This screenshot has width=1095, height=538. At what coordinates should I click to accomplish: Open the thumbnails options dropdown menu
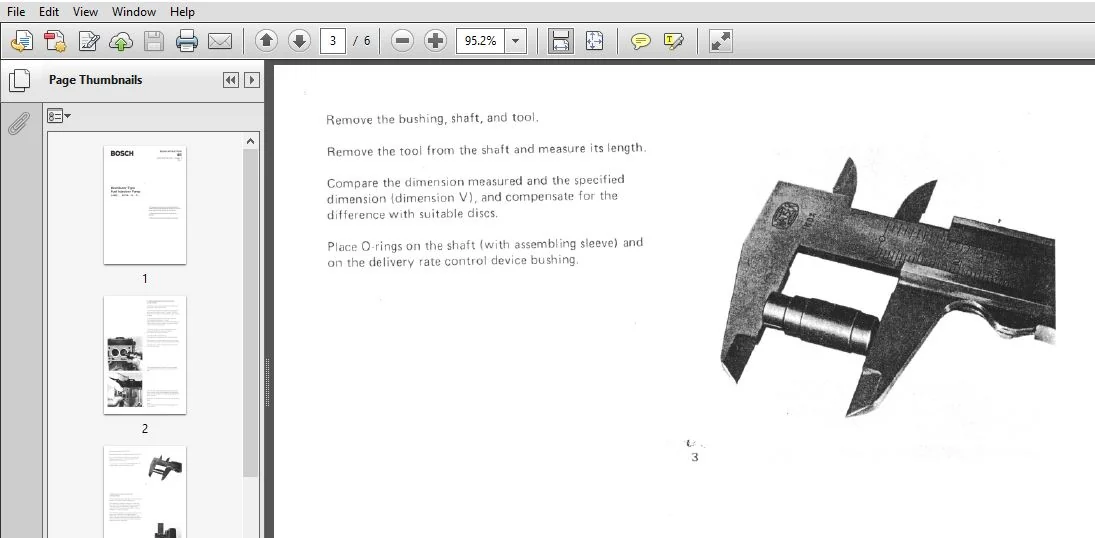tap(59, 116)
